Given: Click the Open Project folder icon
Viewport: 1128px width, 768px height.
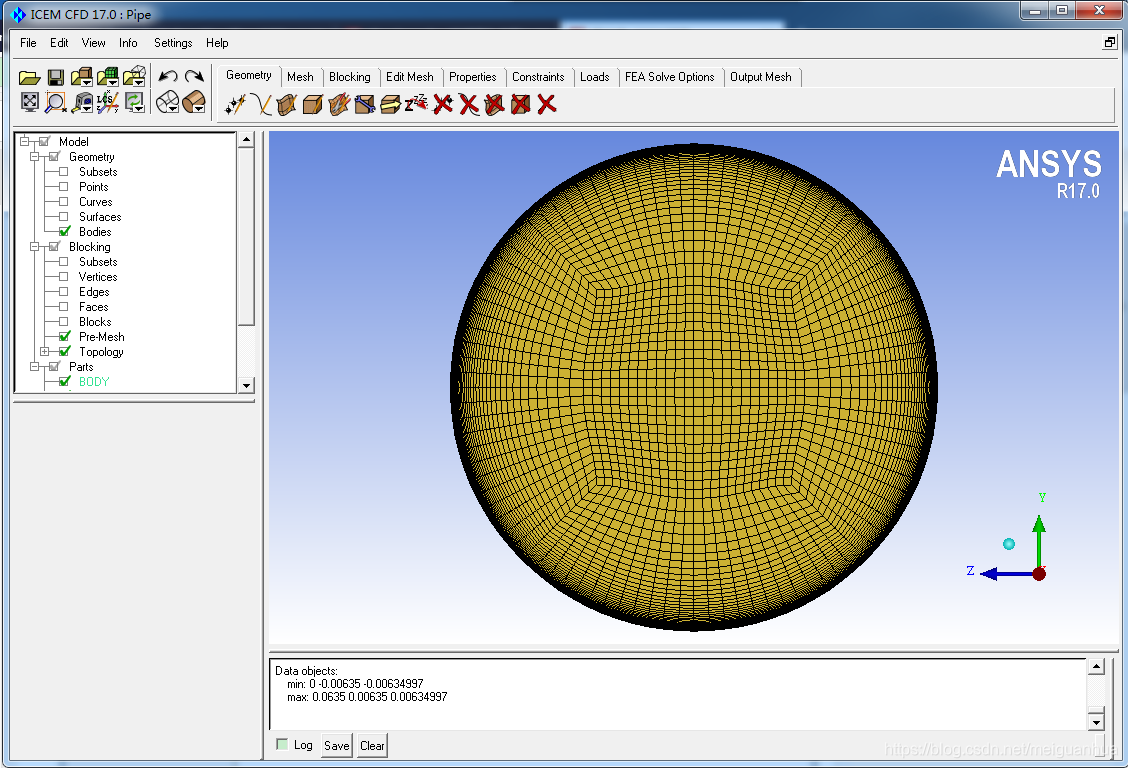Looking at the screenshot, I should [29, 77].
